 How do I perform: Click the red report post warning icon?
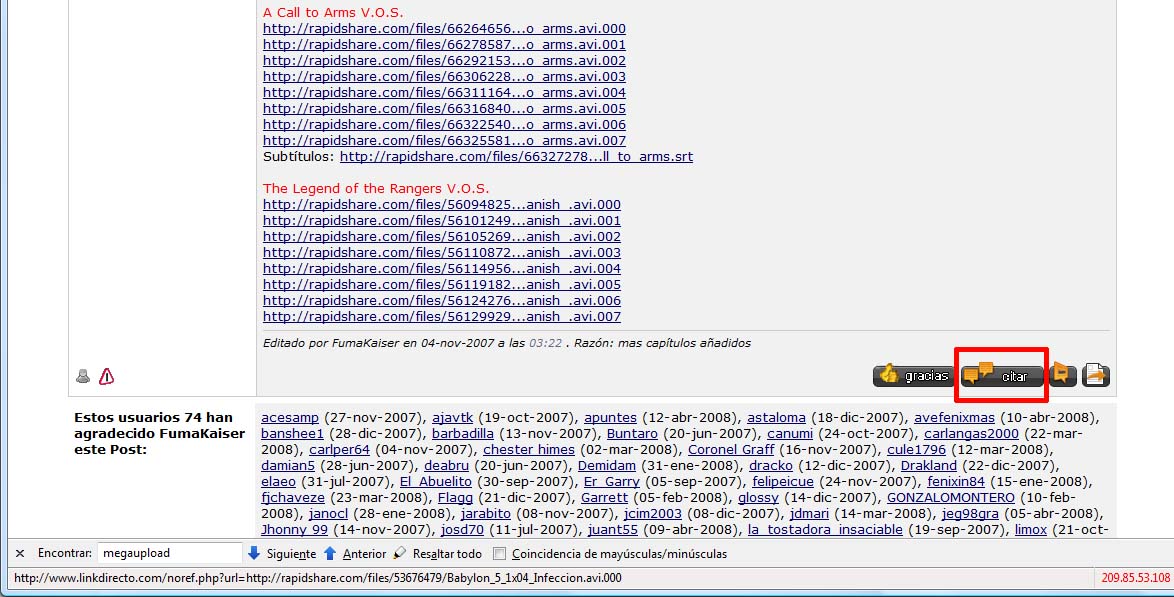(x=106, y=376)
